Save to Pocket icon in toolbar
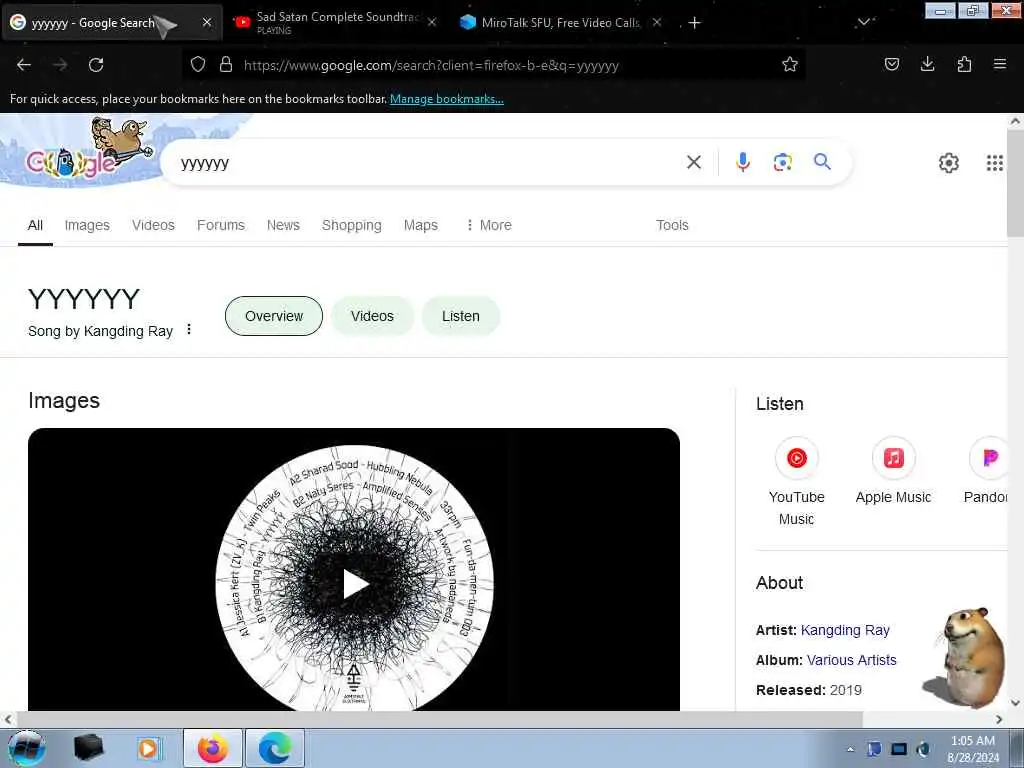Image resolution: width=1024 pixels, height=768 pixels. coord(891,65)
